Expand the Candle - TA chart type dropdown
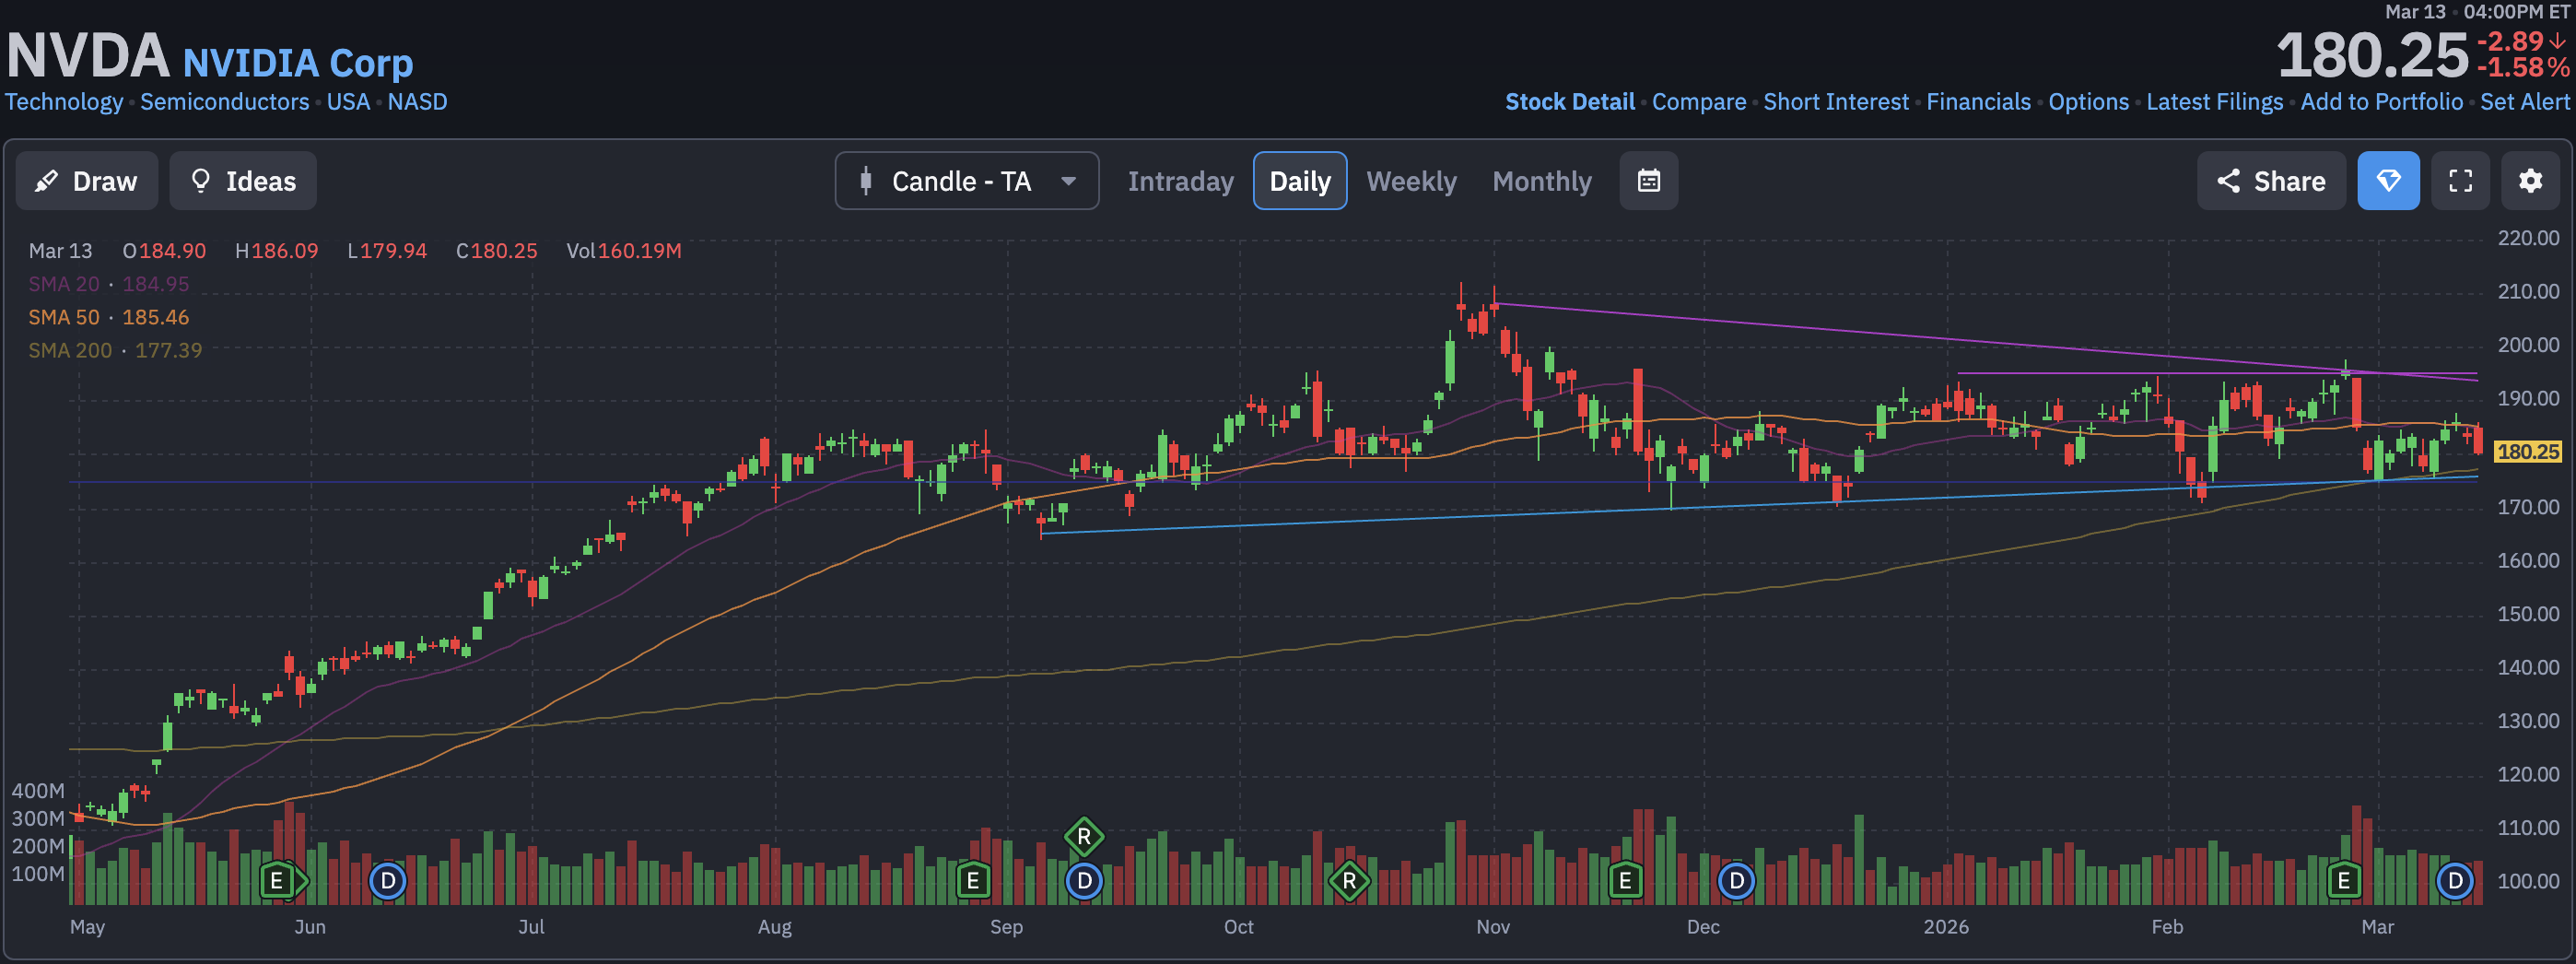Viewport: 2576px width, 964px height. 966,181
